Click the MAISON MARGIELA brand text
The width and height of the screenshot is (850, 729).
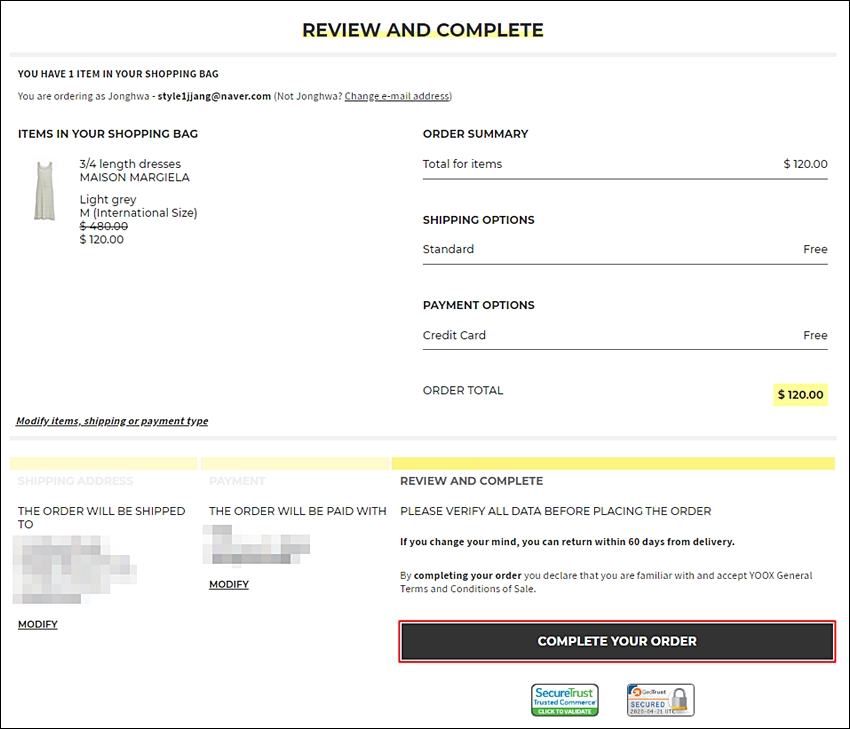(x=134, y=177)
